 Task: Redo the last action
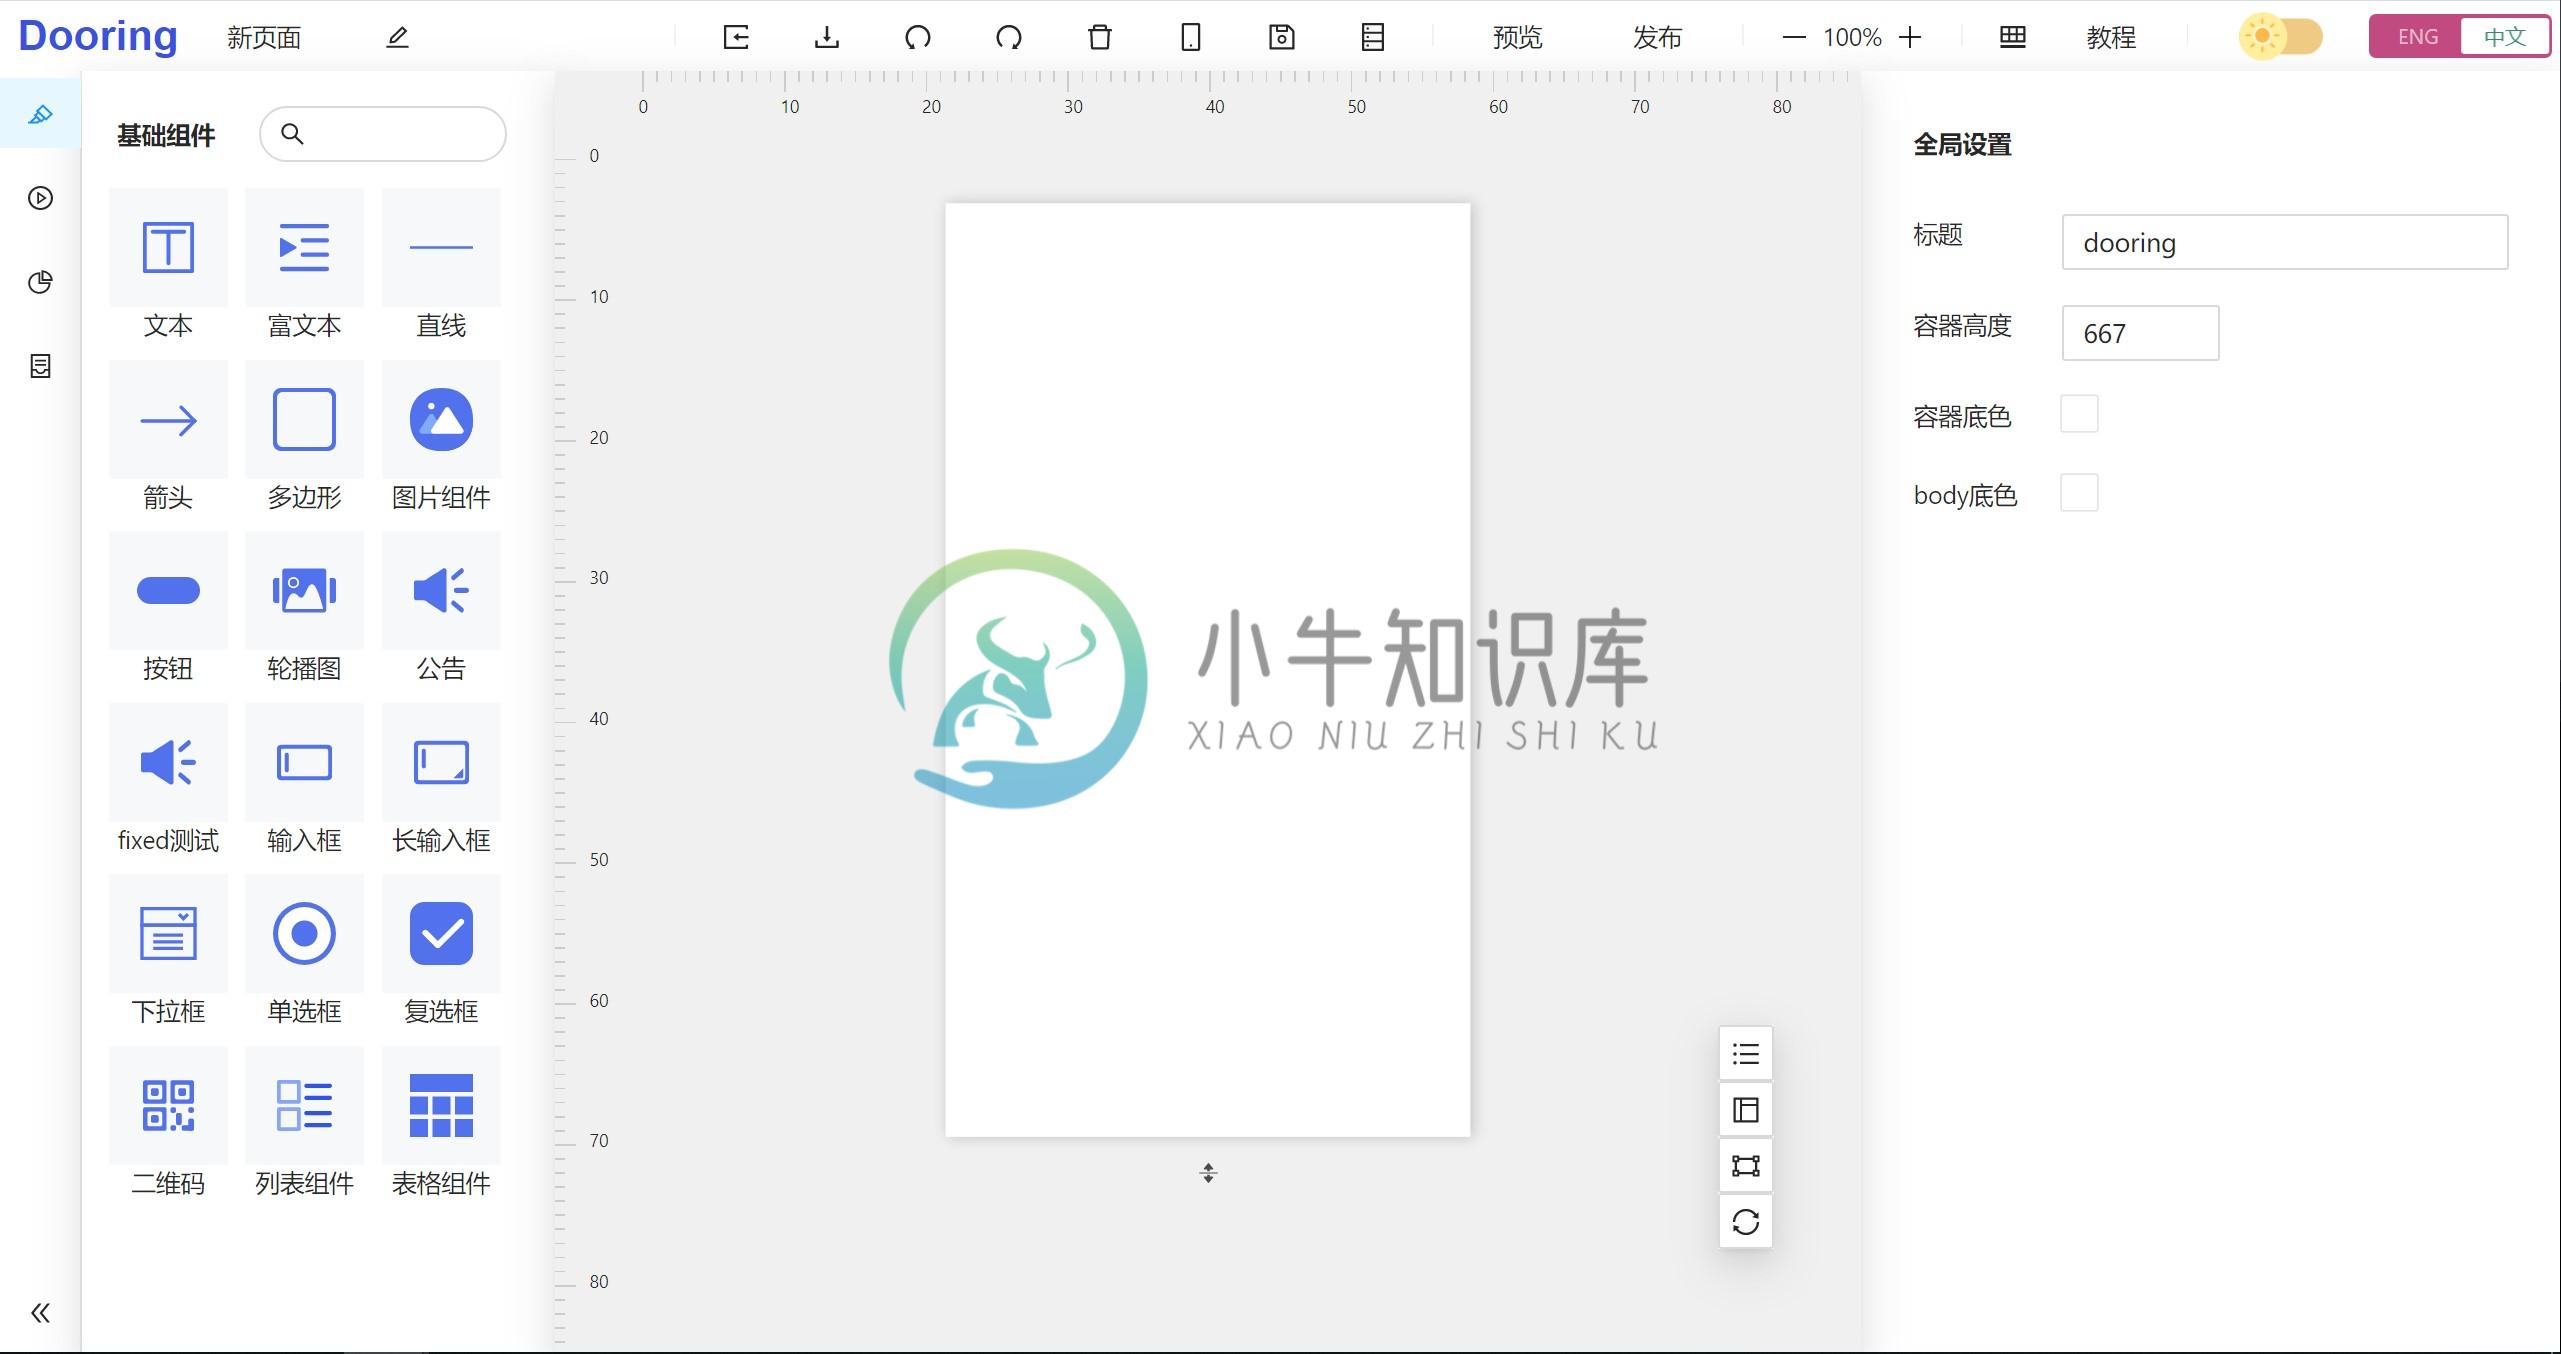coord(1009,37)
